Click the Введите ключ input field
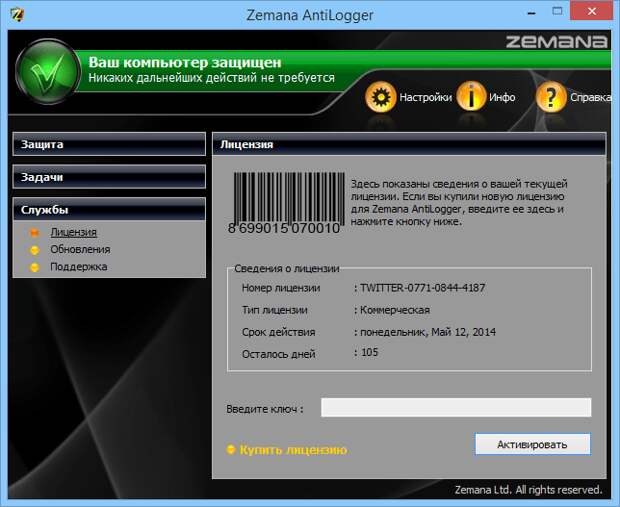 pyautogui.click(x=456, y=407)
